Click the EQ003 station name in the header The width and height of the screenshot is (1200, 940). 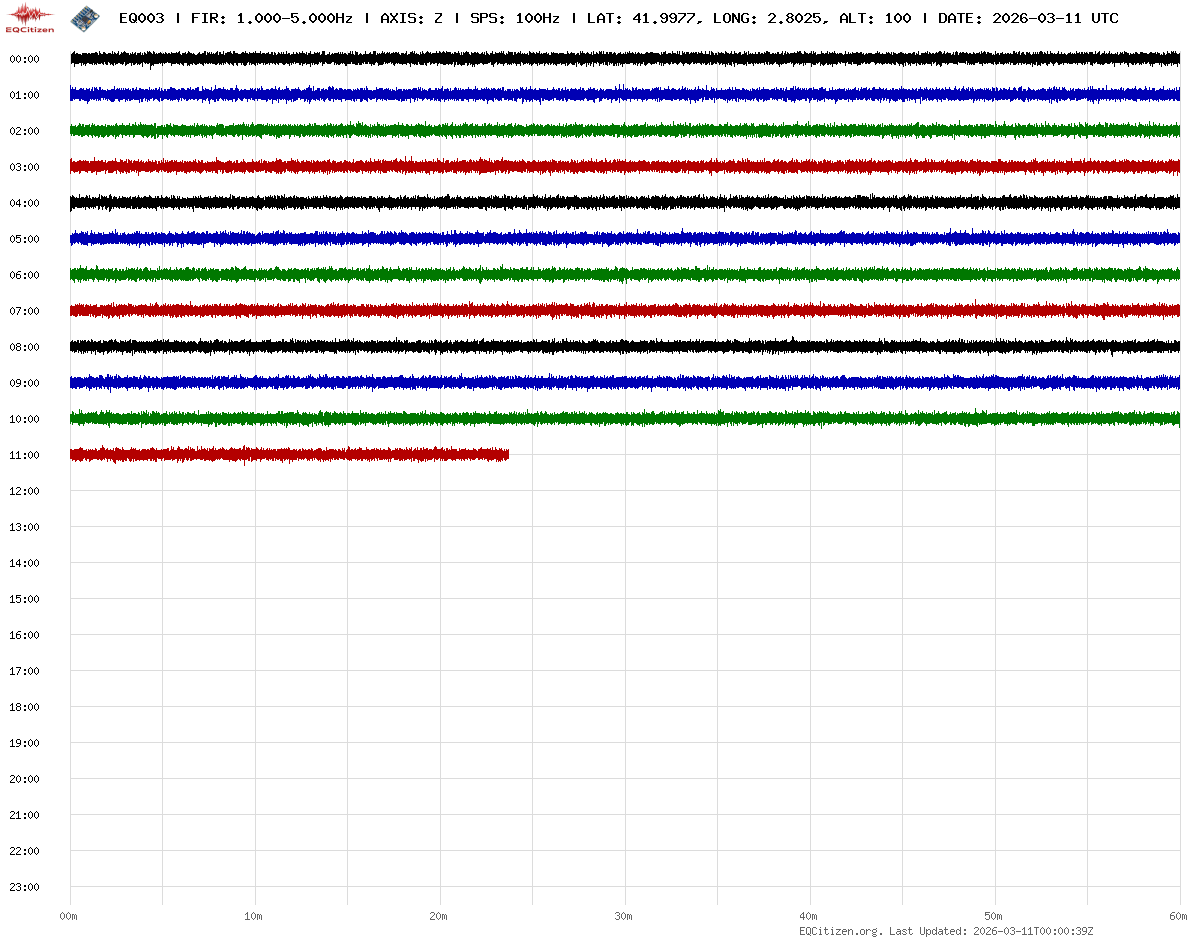click(141, 19)
